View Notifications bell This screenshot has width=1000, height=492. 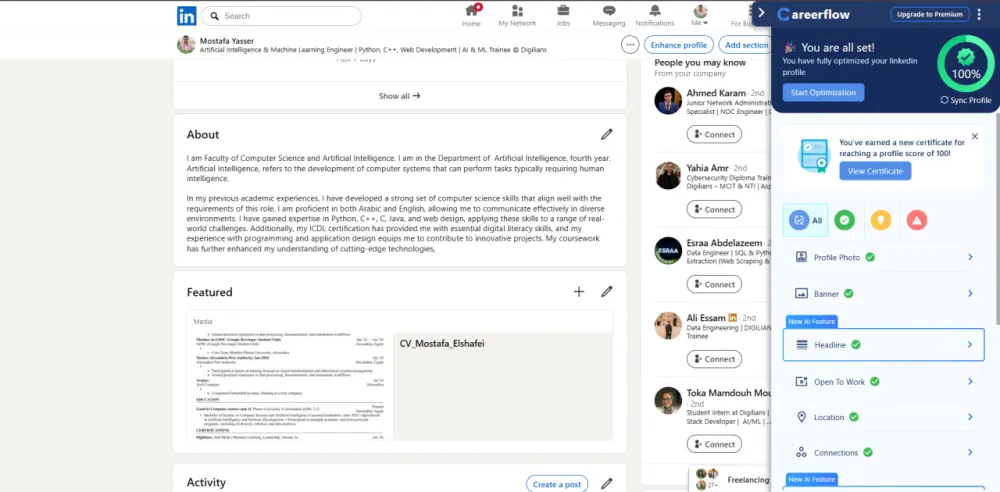654,16
